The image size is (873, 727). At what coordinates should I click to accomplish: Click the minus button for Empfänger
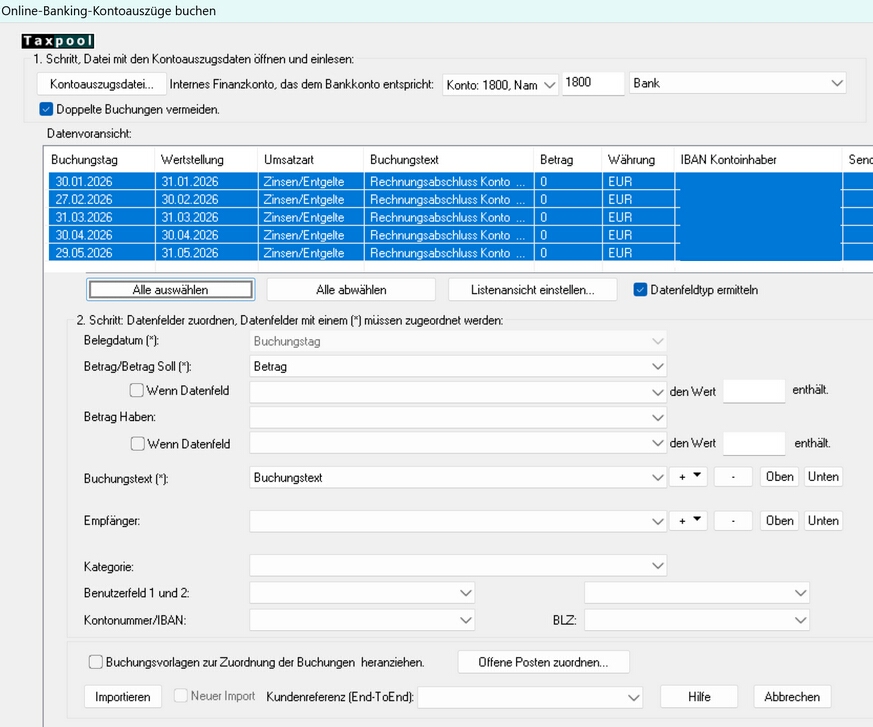point(733,520)
